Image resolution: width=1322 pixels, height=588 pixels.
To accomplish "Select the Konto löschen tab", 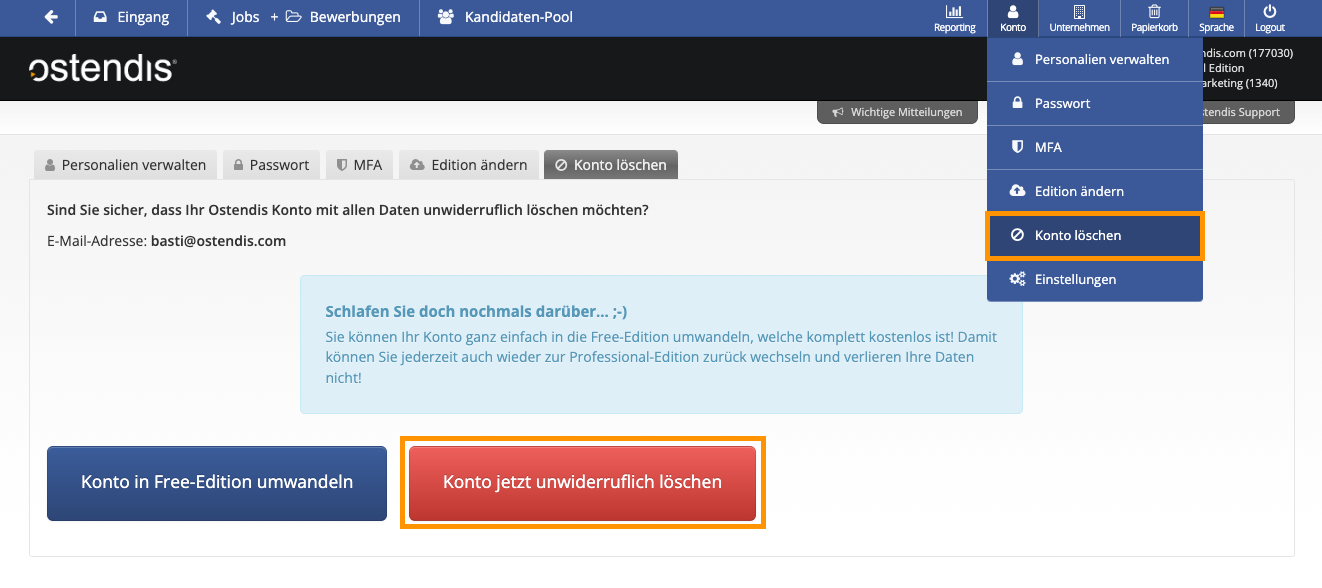I will 611,165.
